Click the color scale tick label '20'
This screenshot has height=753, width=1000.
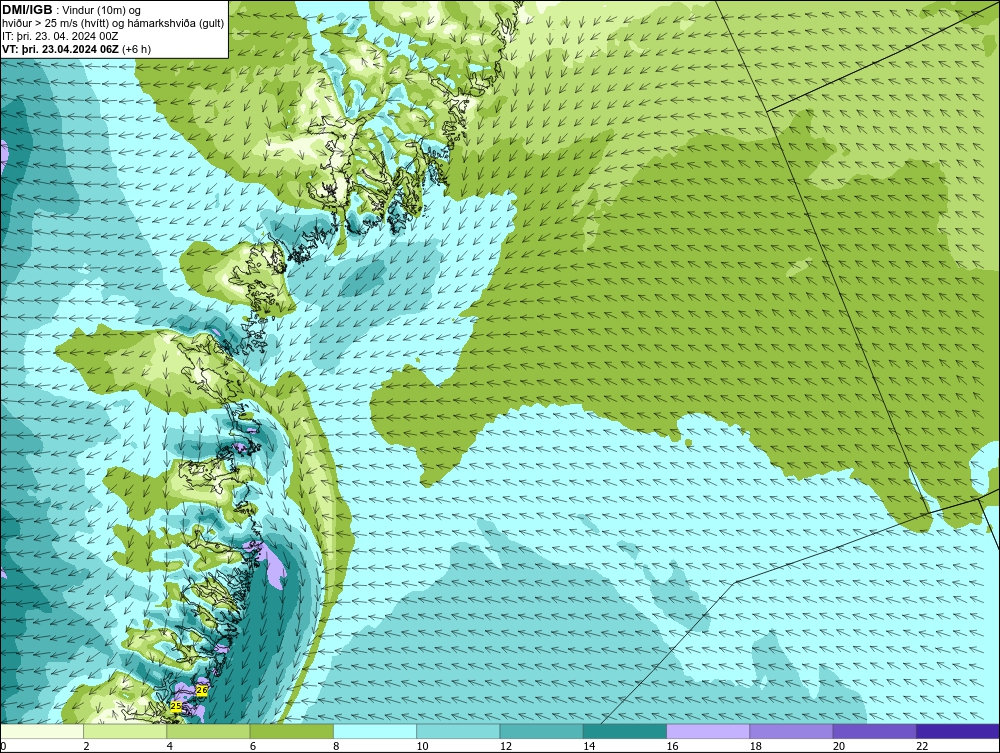pyautogui.click(x=839, y=746)
